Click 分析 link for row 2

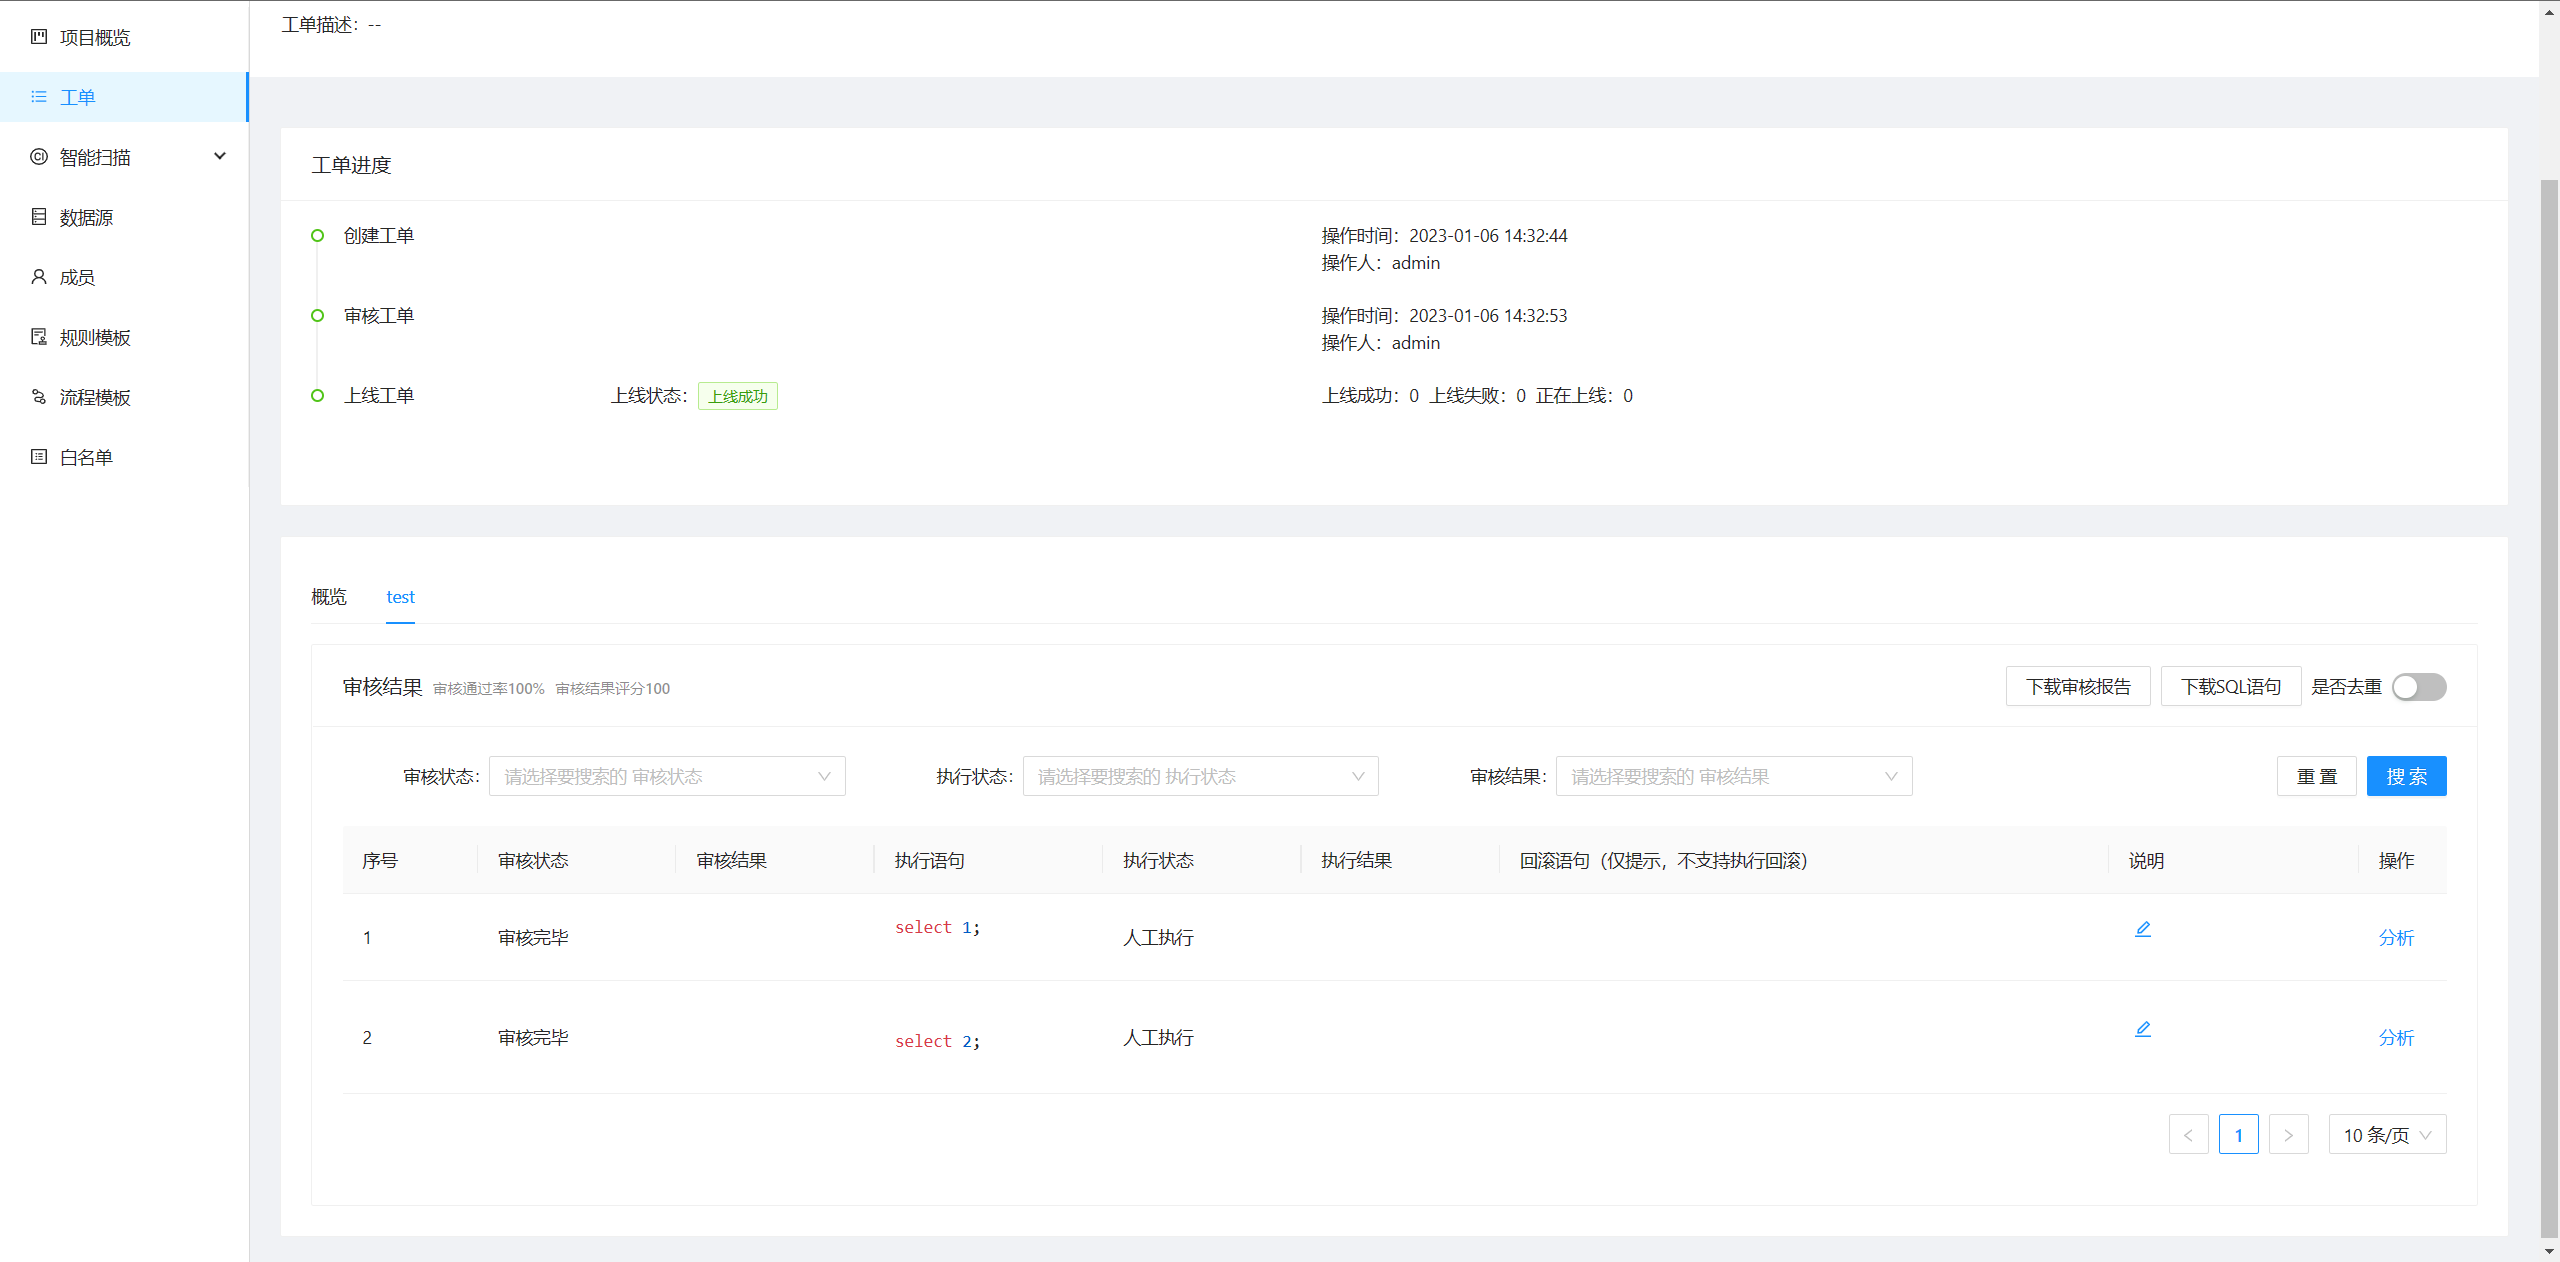[2396, 1038]
